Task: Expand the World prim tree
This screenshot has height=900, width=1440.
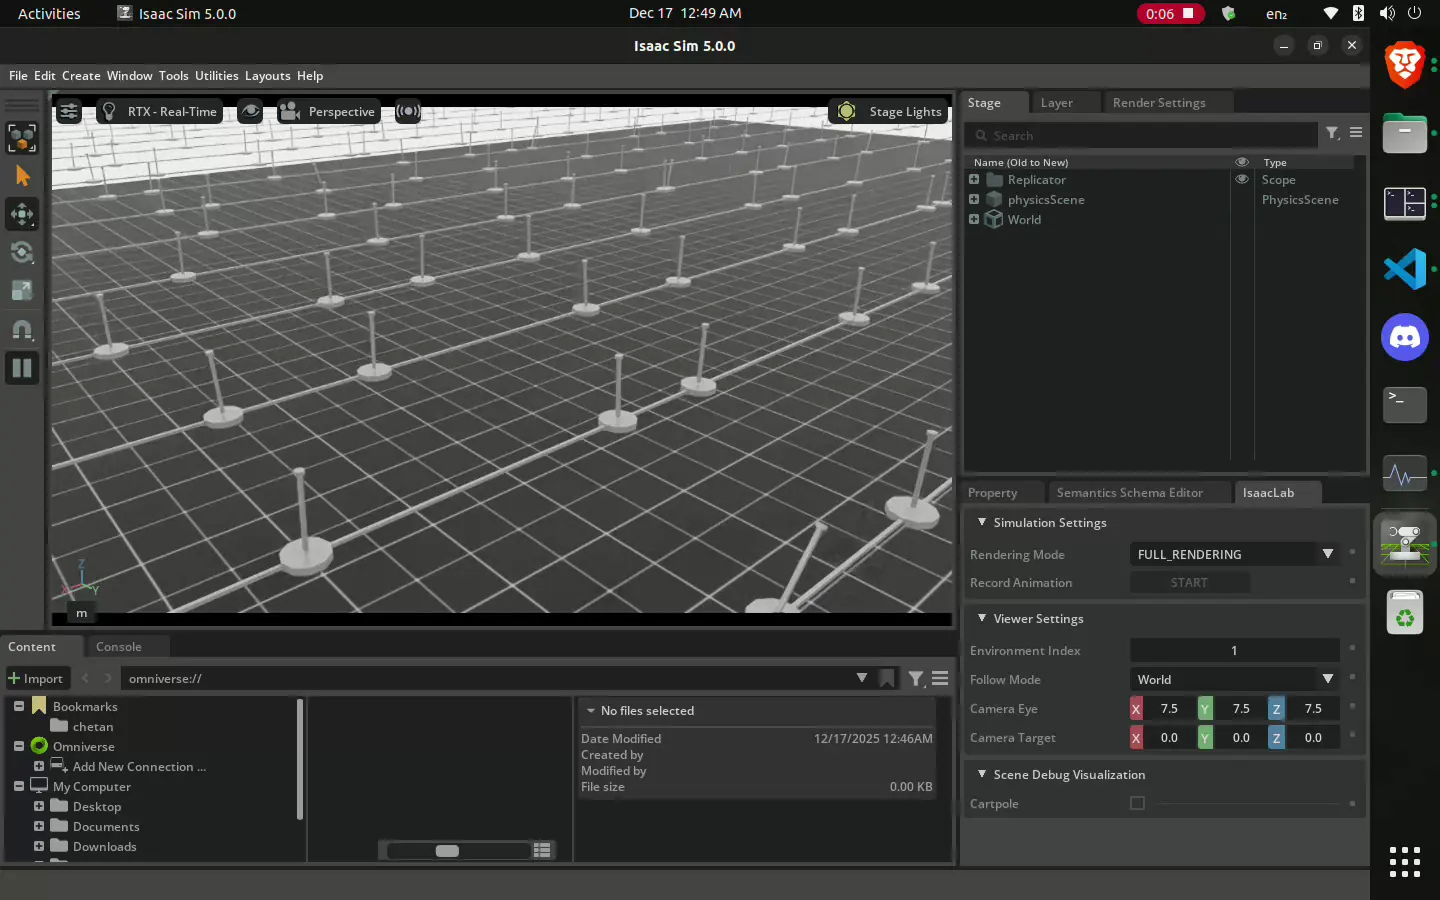Action: pyautogui.click(x=974, y=219)
